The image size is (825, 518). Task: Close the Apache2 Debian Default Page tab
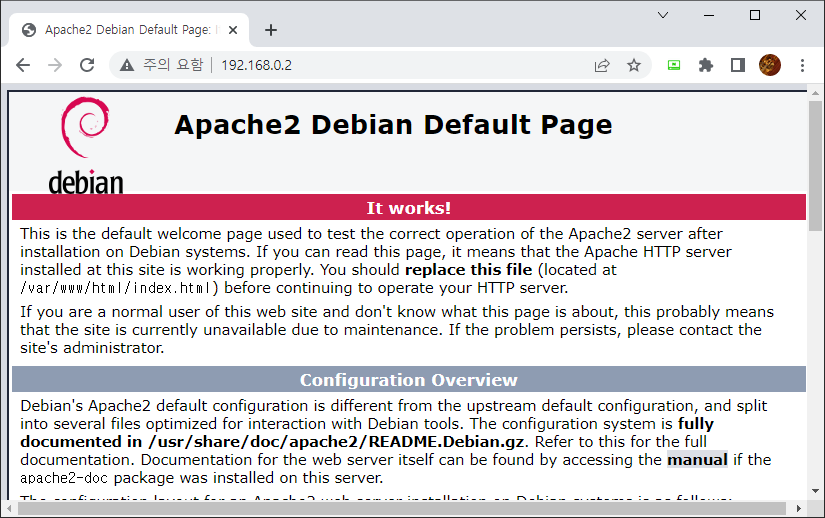tap(233, 30)
